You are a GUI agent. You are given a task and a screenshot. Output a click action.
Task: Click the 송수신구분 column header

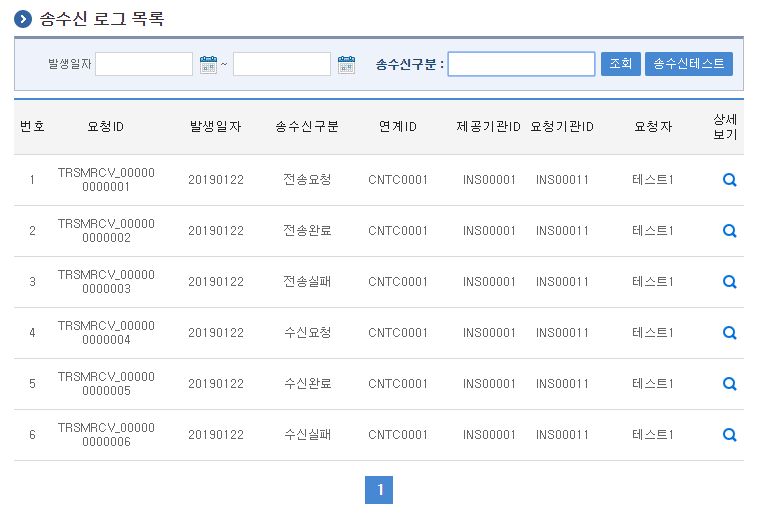pyautogui.click(x=307, y=127)
